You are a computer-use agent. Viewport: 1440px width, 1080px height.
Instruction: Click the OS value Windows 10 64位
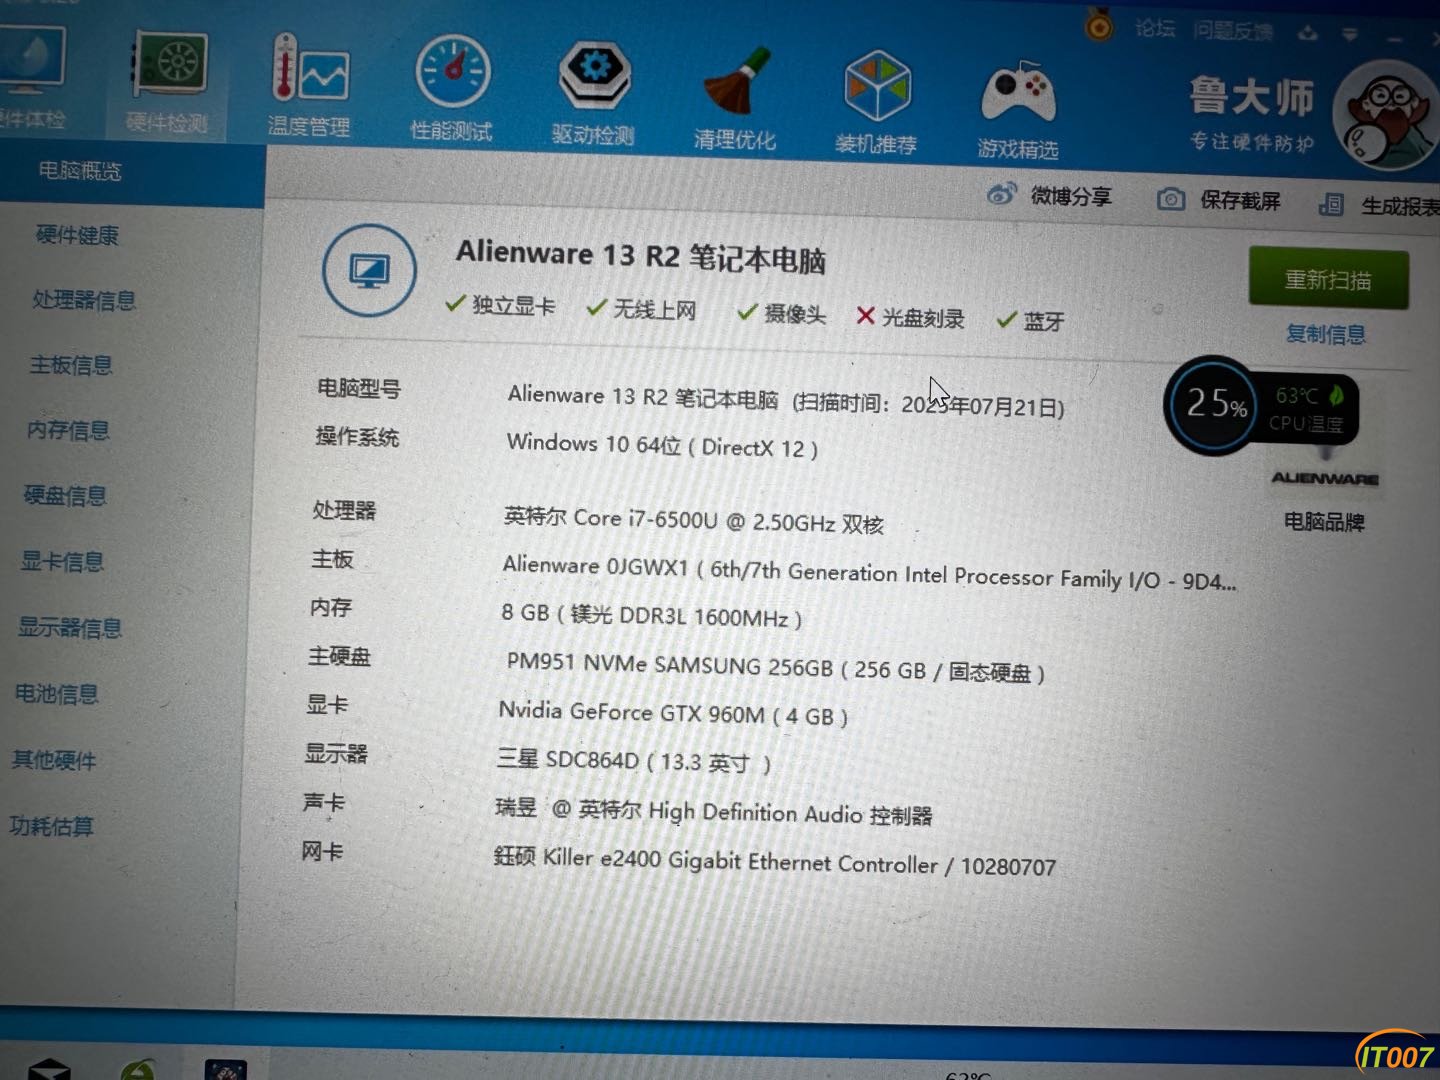[662, 445]
